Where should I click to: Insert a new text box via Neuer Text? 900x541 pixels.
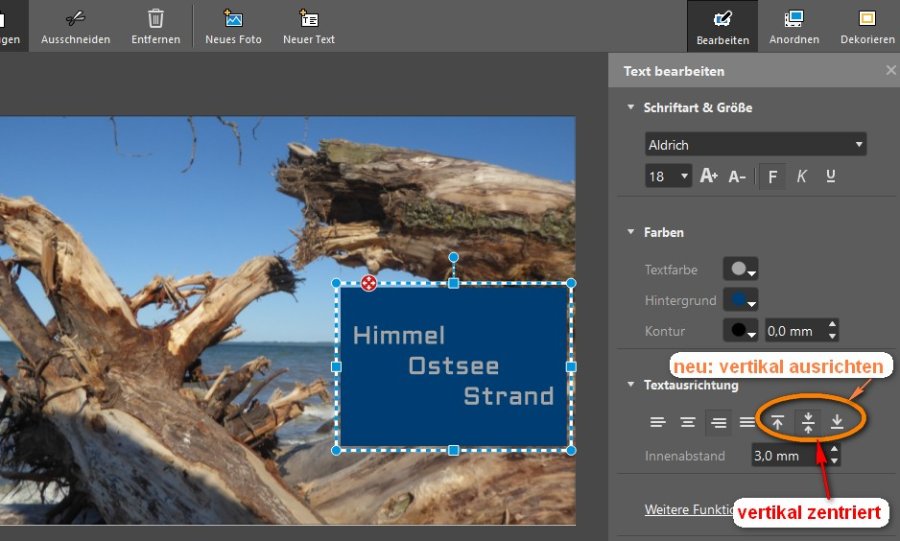[309, 18]
